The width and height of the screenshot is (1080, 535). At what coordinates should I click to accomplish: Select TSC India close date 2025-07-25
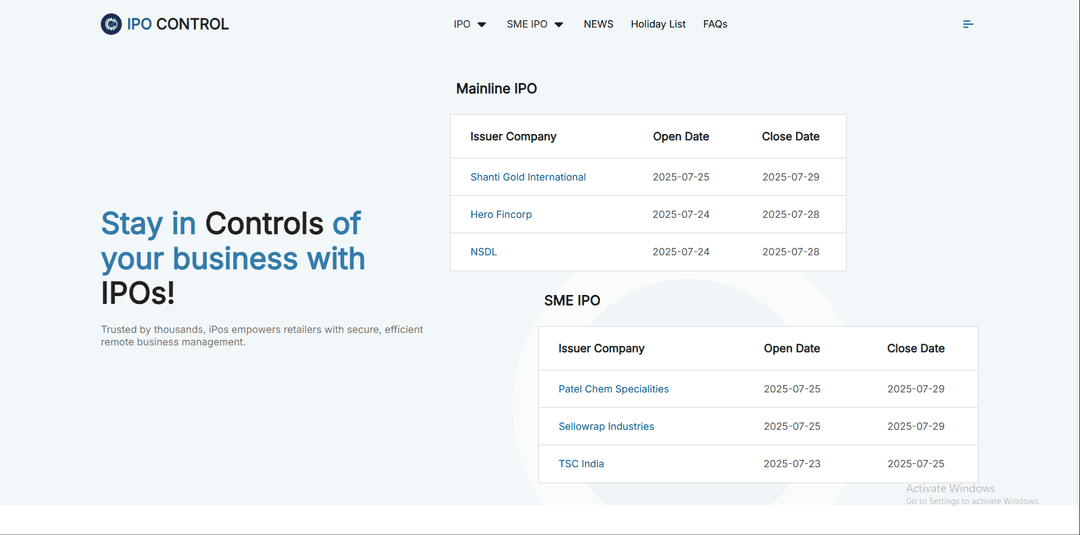click(915, 464)
